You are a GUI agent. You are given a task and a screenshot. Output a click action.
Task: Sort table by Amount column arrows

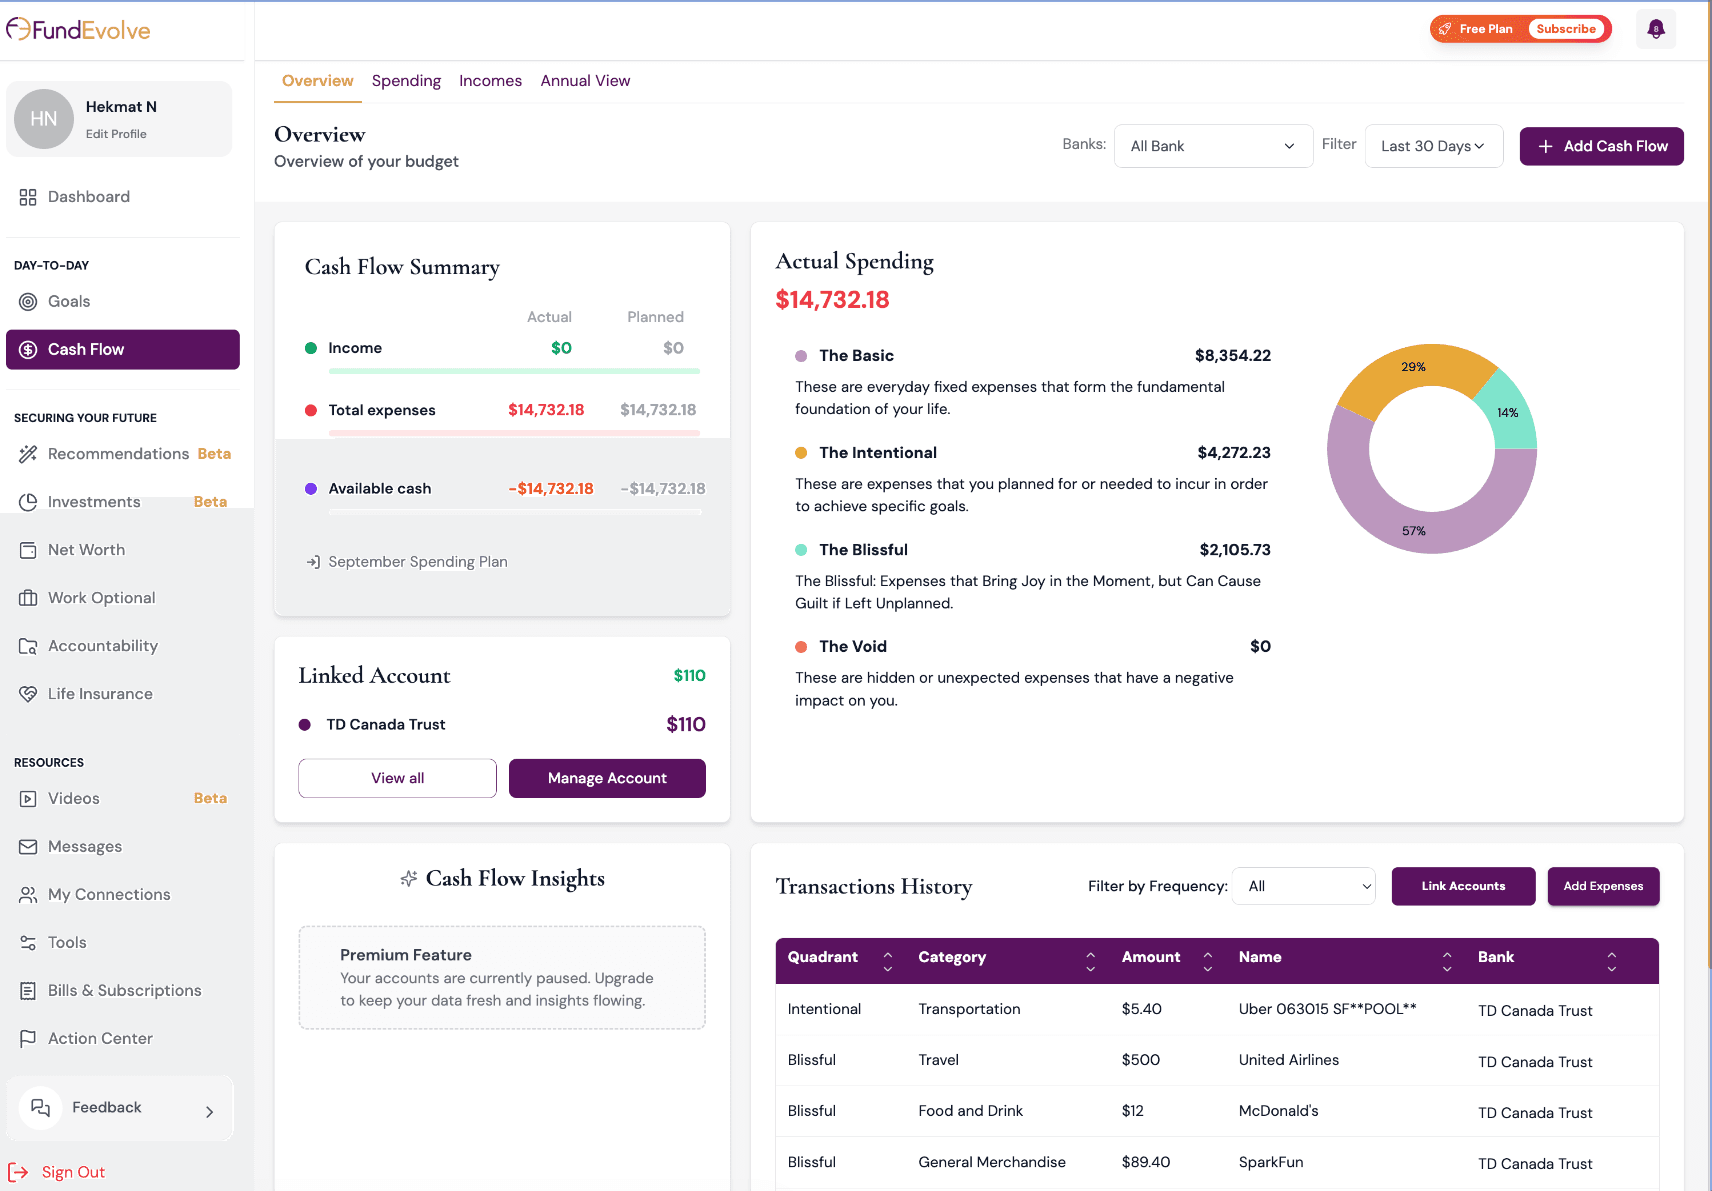tap(1207, 962)
